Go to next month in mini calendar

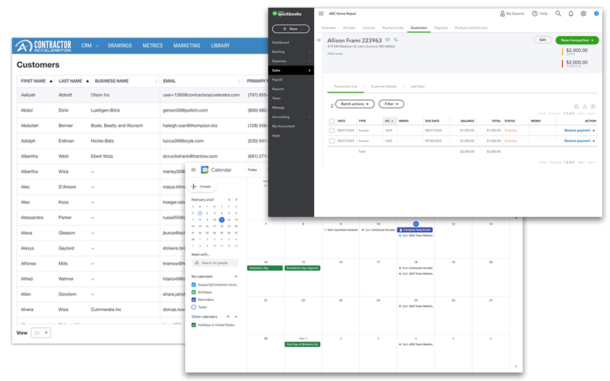(x=236, y=200)
